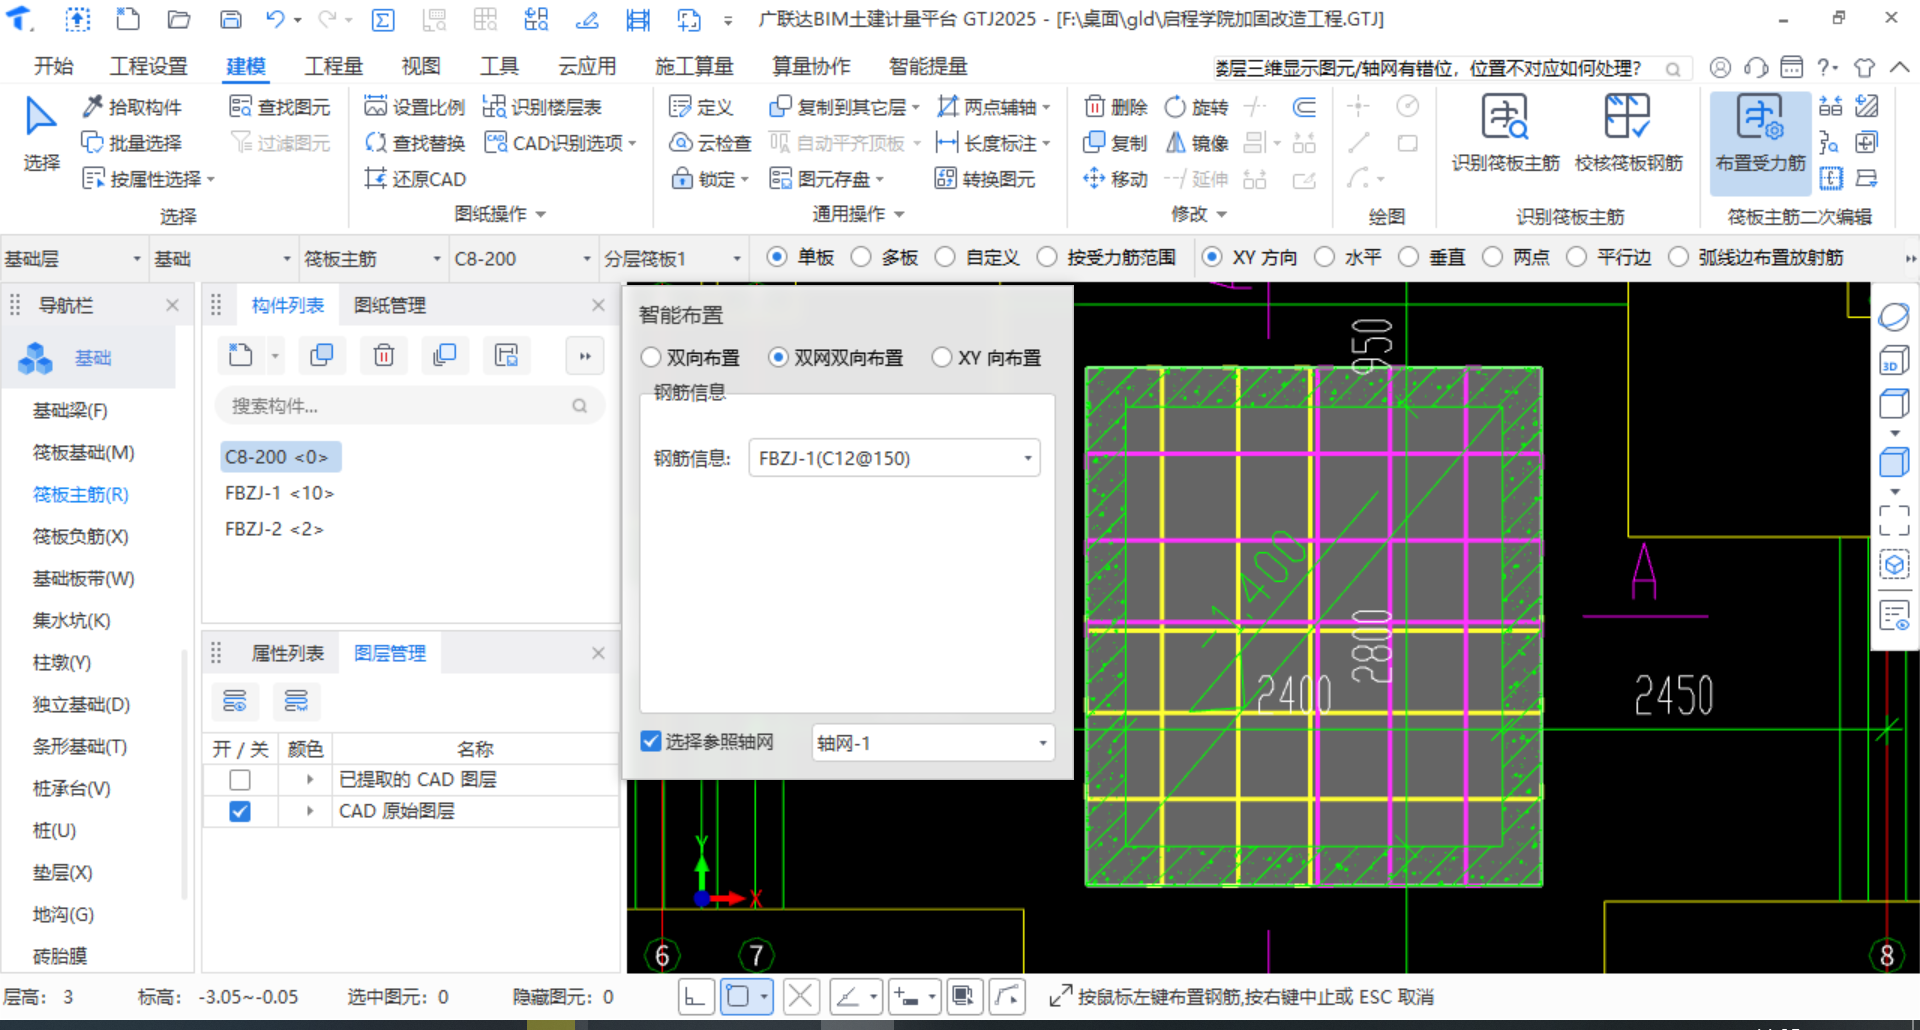Image resolution: width=1920 pixels, height=1030 pixels.
Task: Click save icon in title bar
Action: click(231, 19)
